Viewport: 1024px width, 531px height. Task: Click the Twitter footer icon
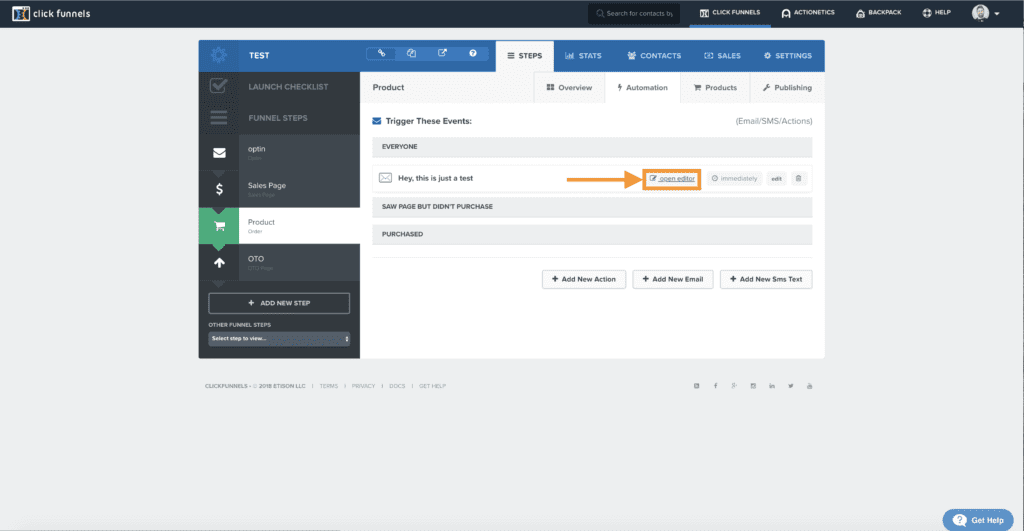(790, 386)
